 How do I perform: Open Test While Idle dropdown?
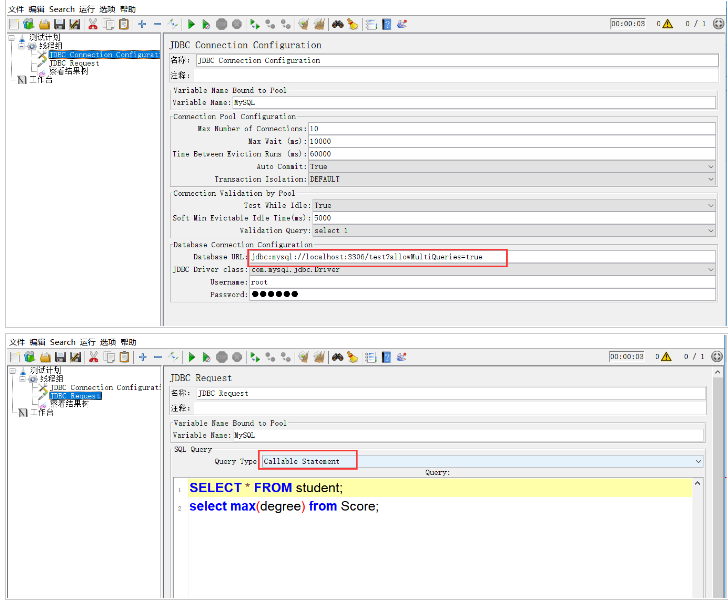tap(514, 205)
